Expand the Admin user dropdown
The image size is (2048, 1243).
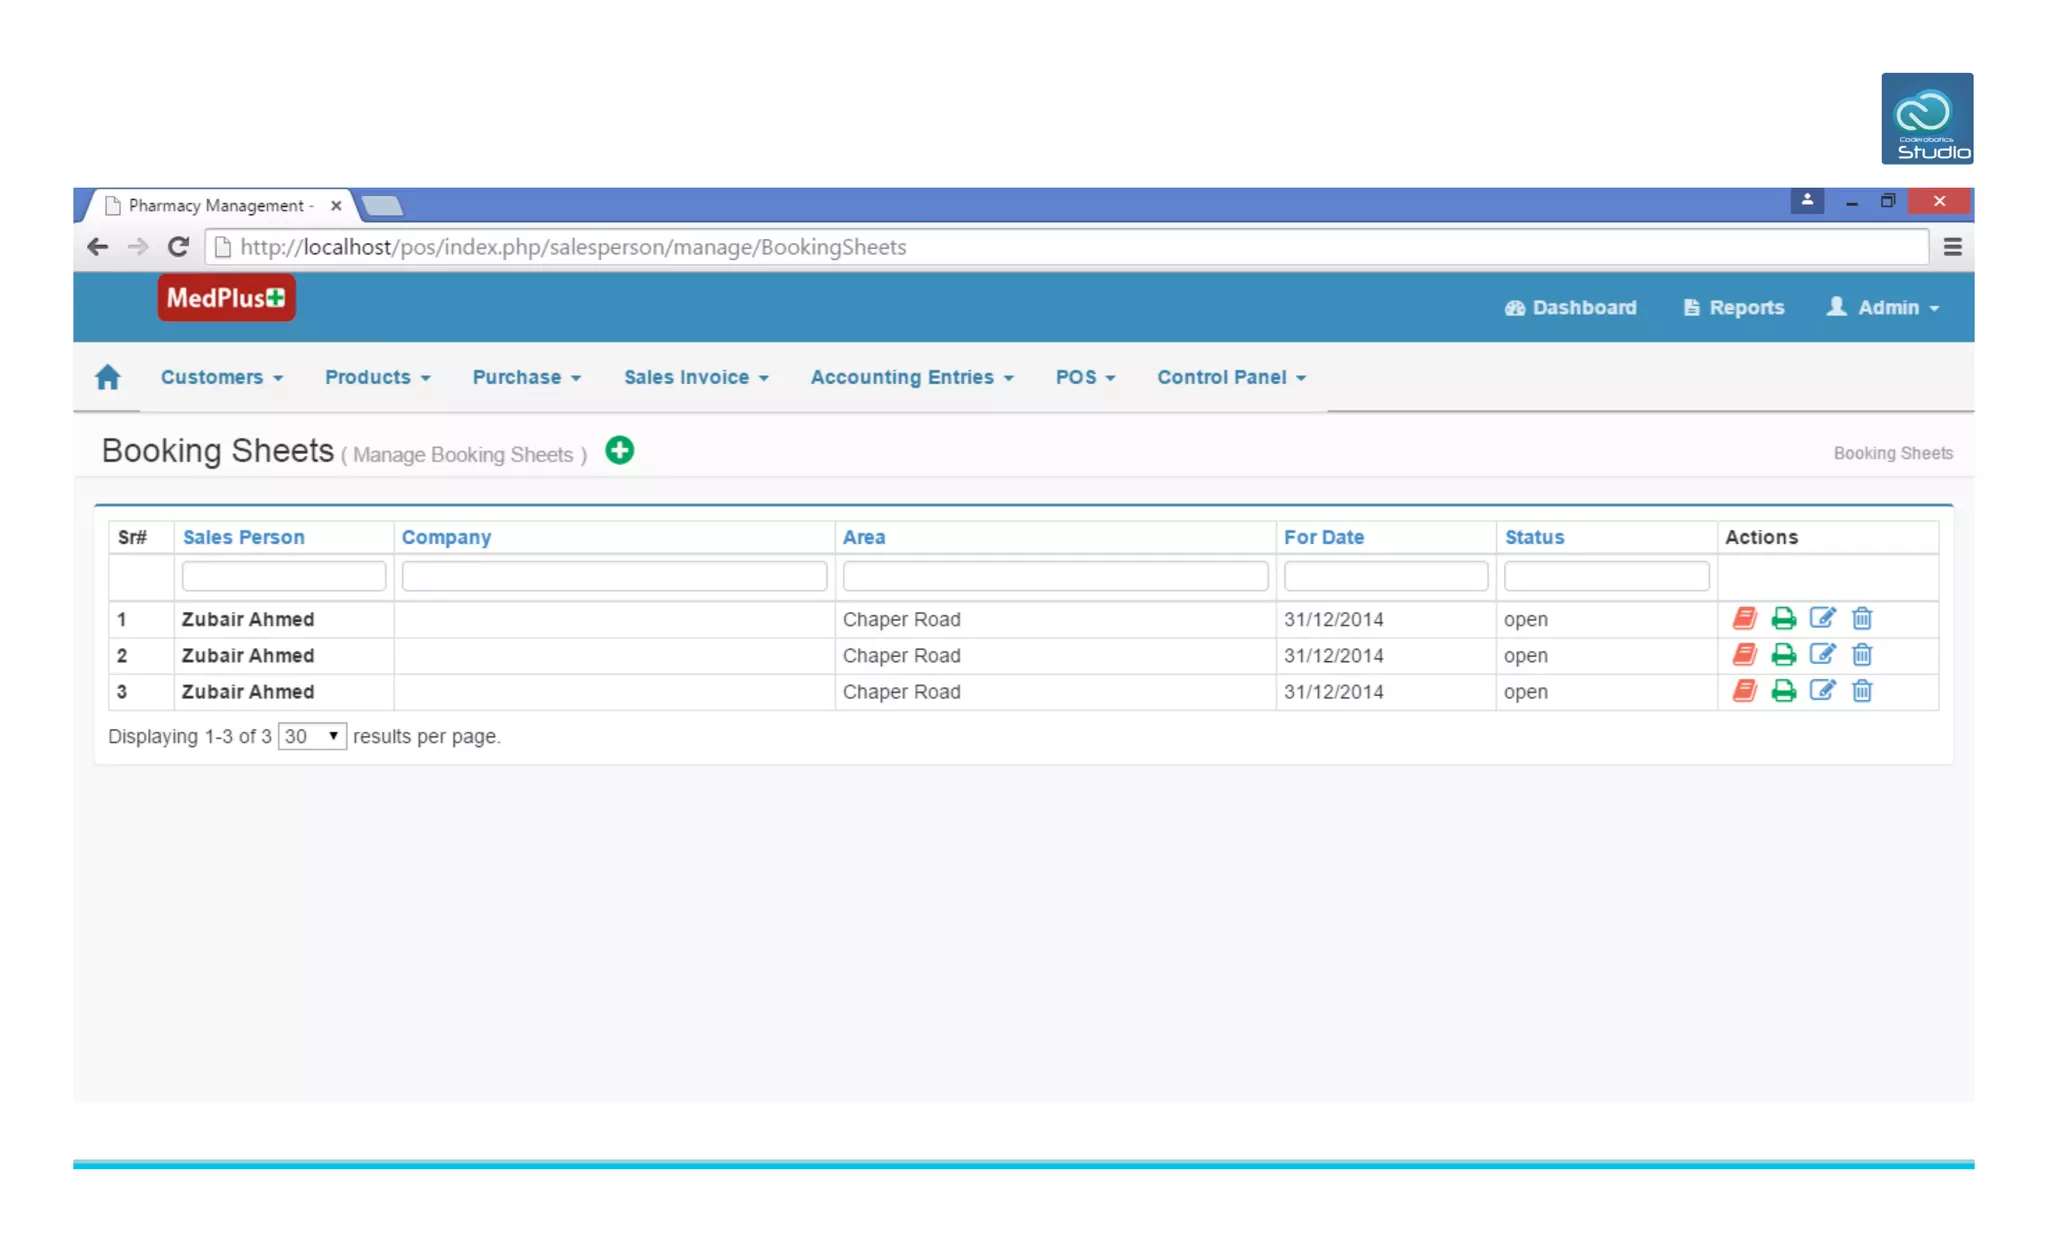click(1884, 308)
